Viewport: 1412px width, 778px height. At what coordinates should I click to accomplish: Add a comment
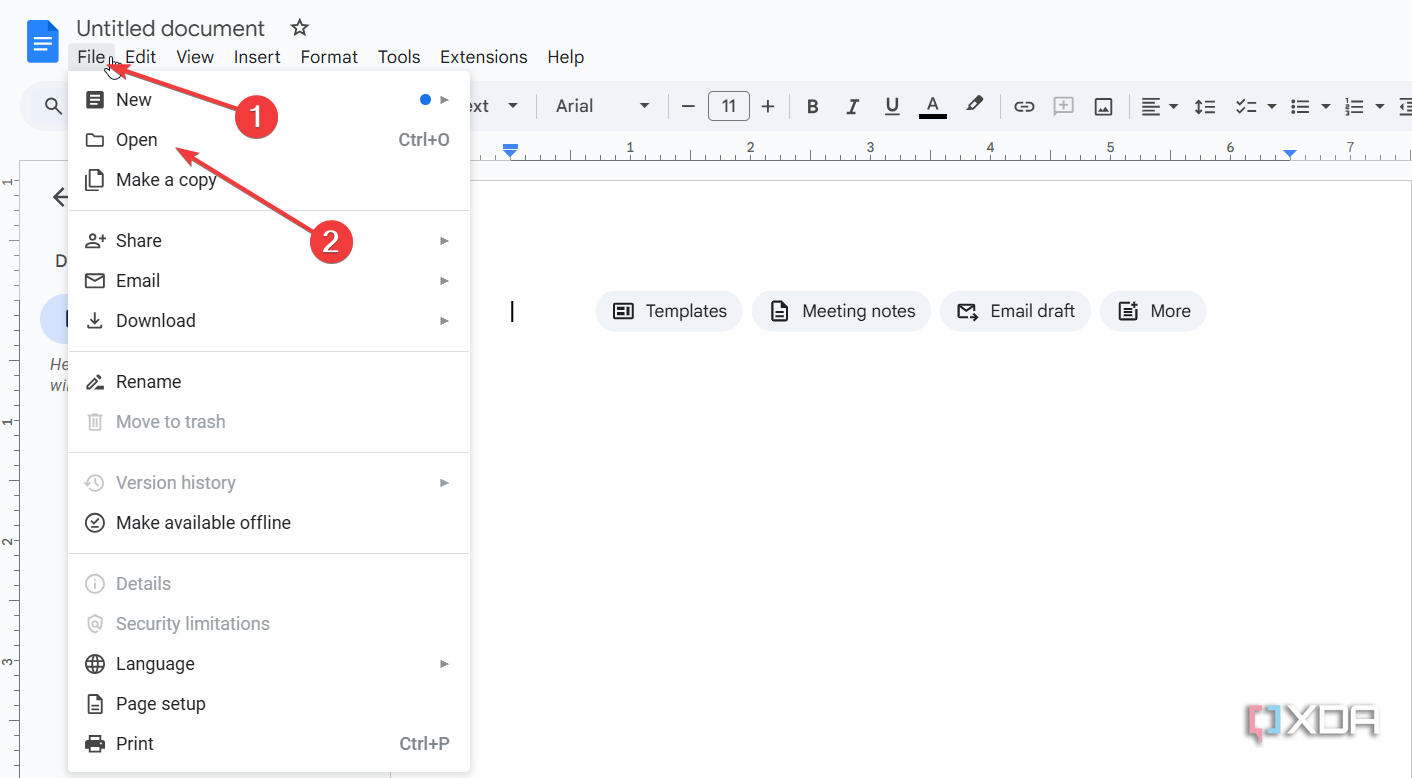point(1063,106)
